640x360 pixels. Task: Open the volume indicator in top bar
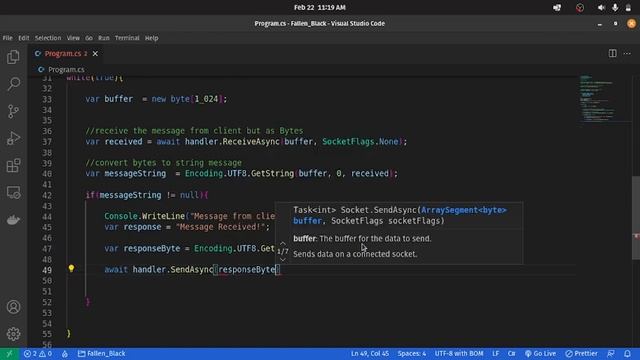click(601, 7)
